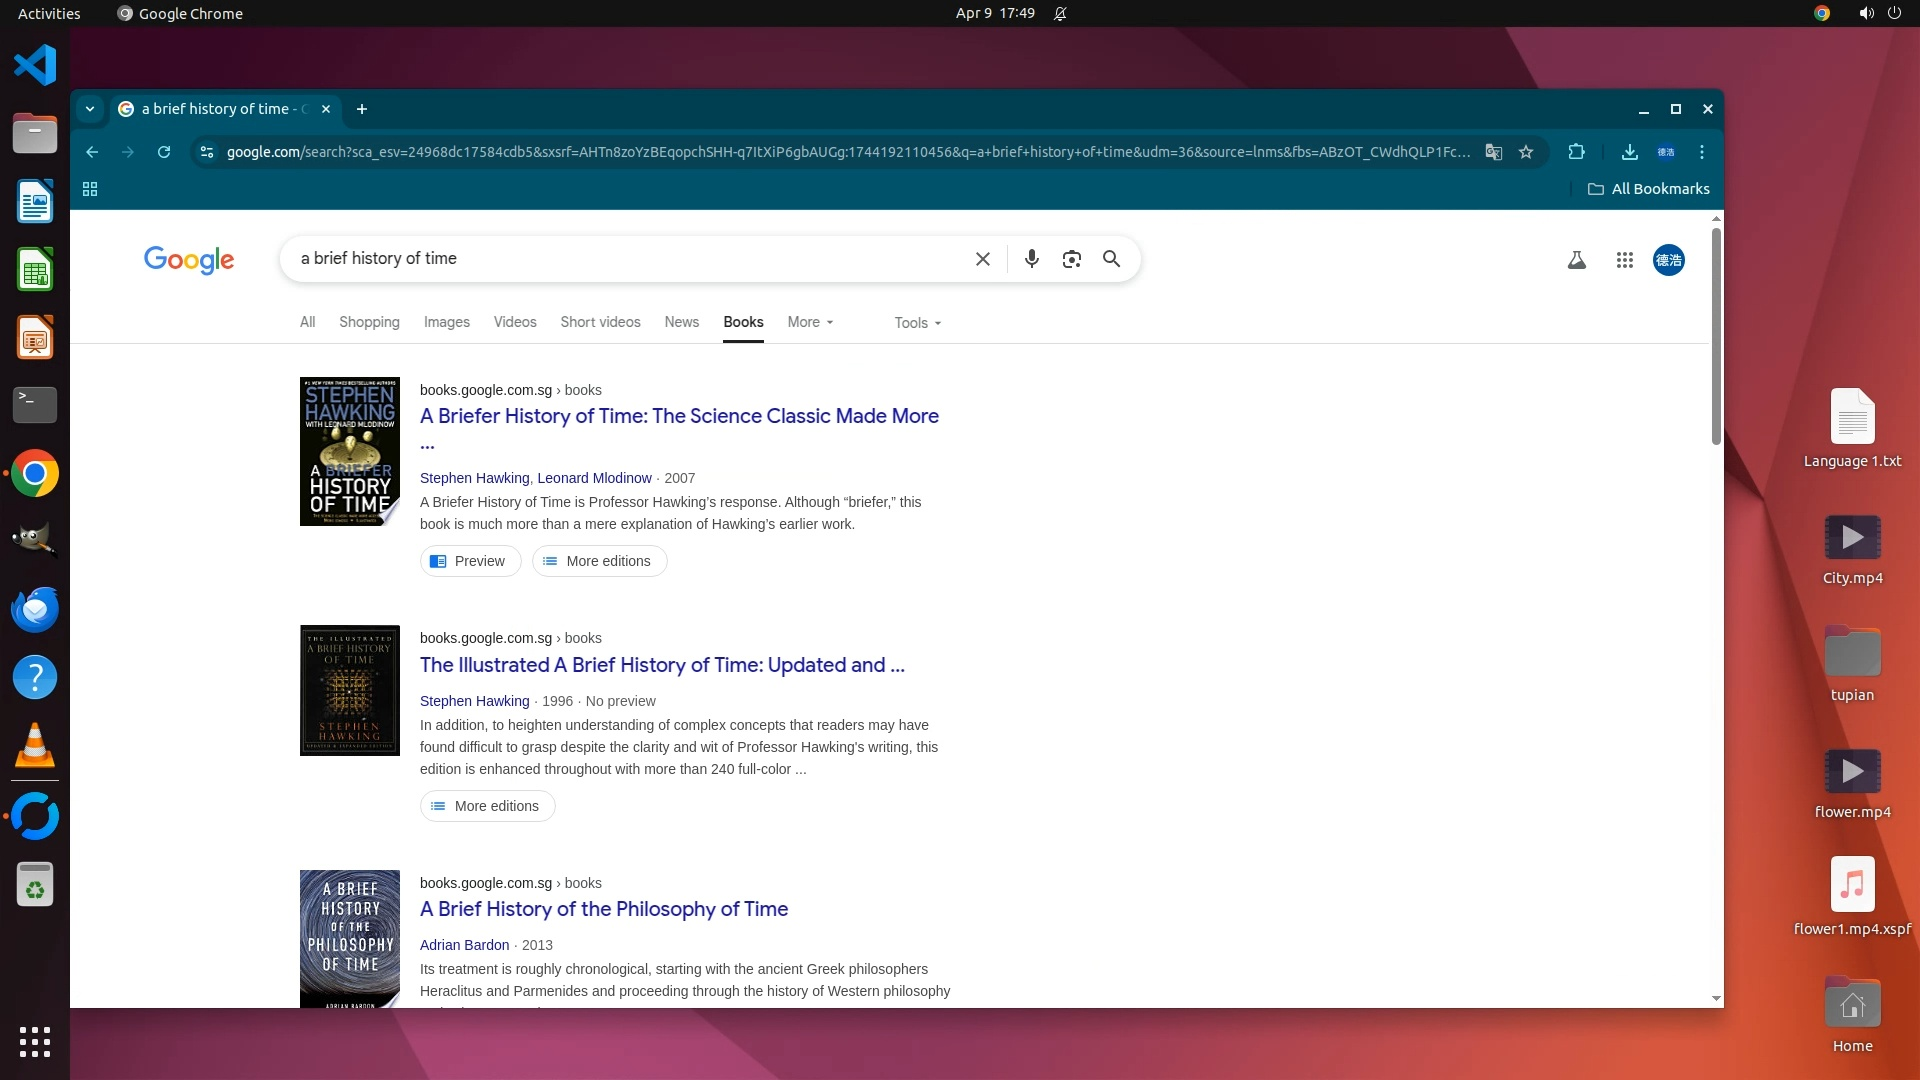The width and height of the screenshot is (1920, 1080).
Task: Open Google Lens image search
Action: (x=1071, y=259)
